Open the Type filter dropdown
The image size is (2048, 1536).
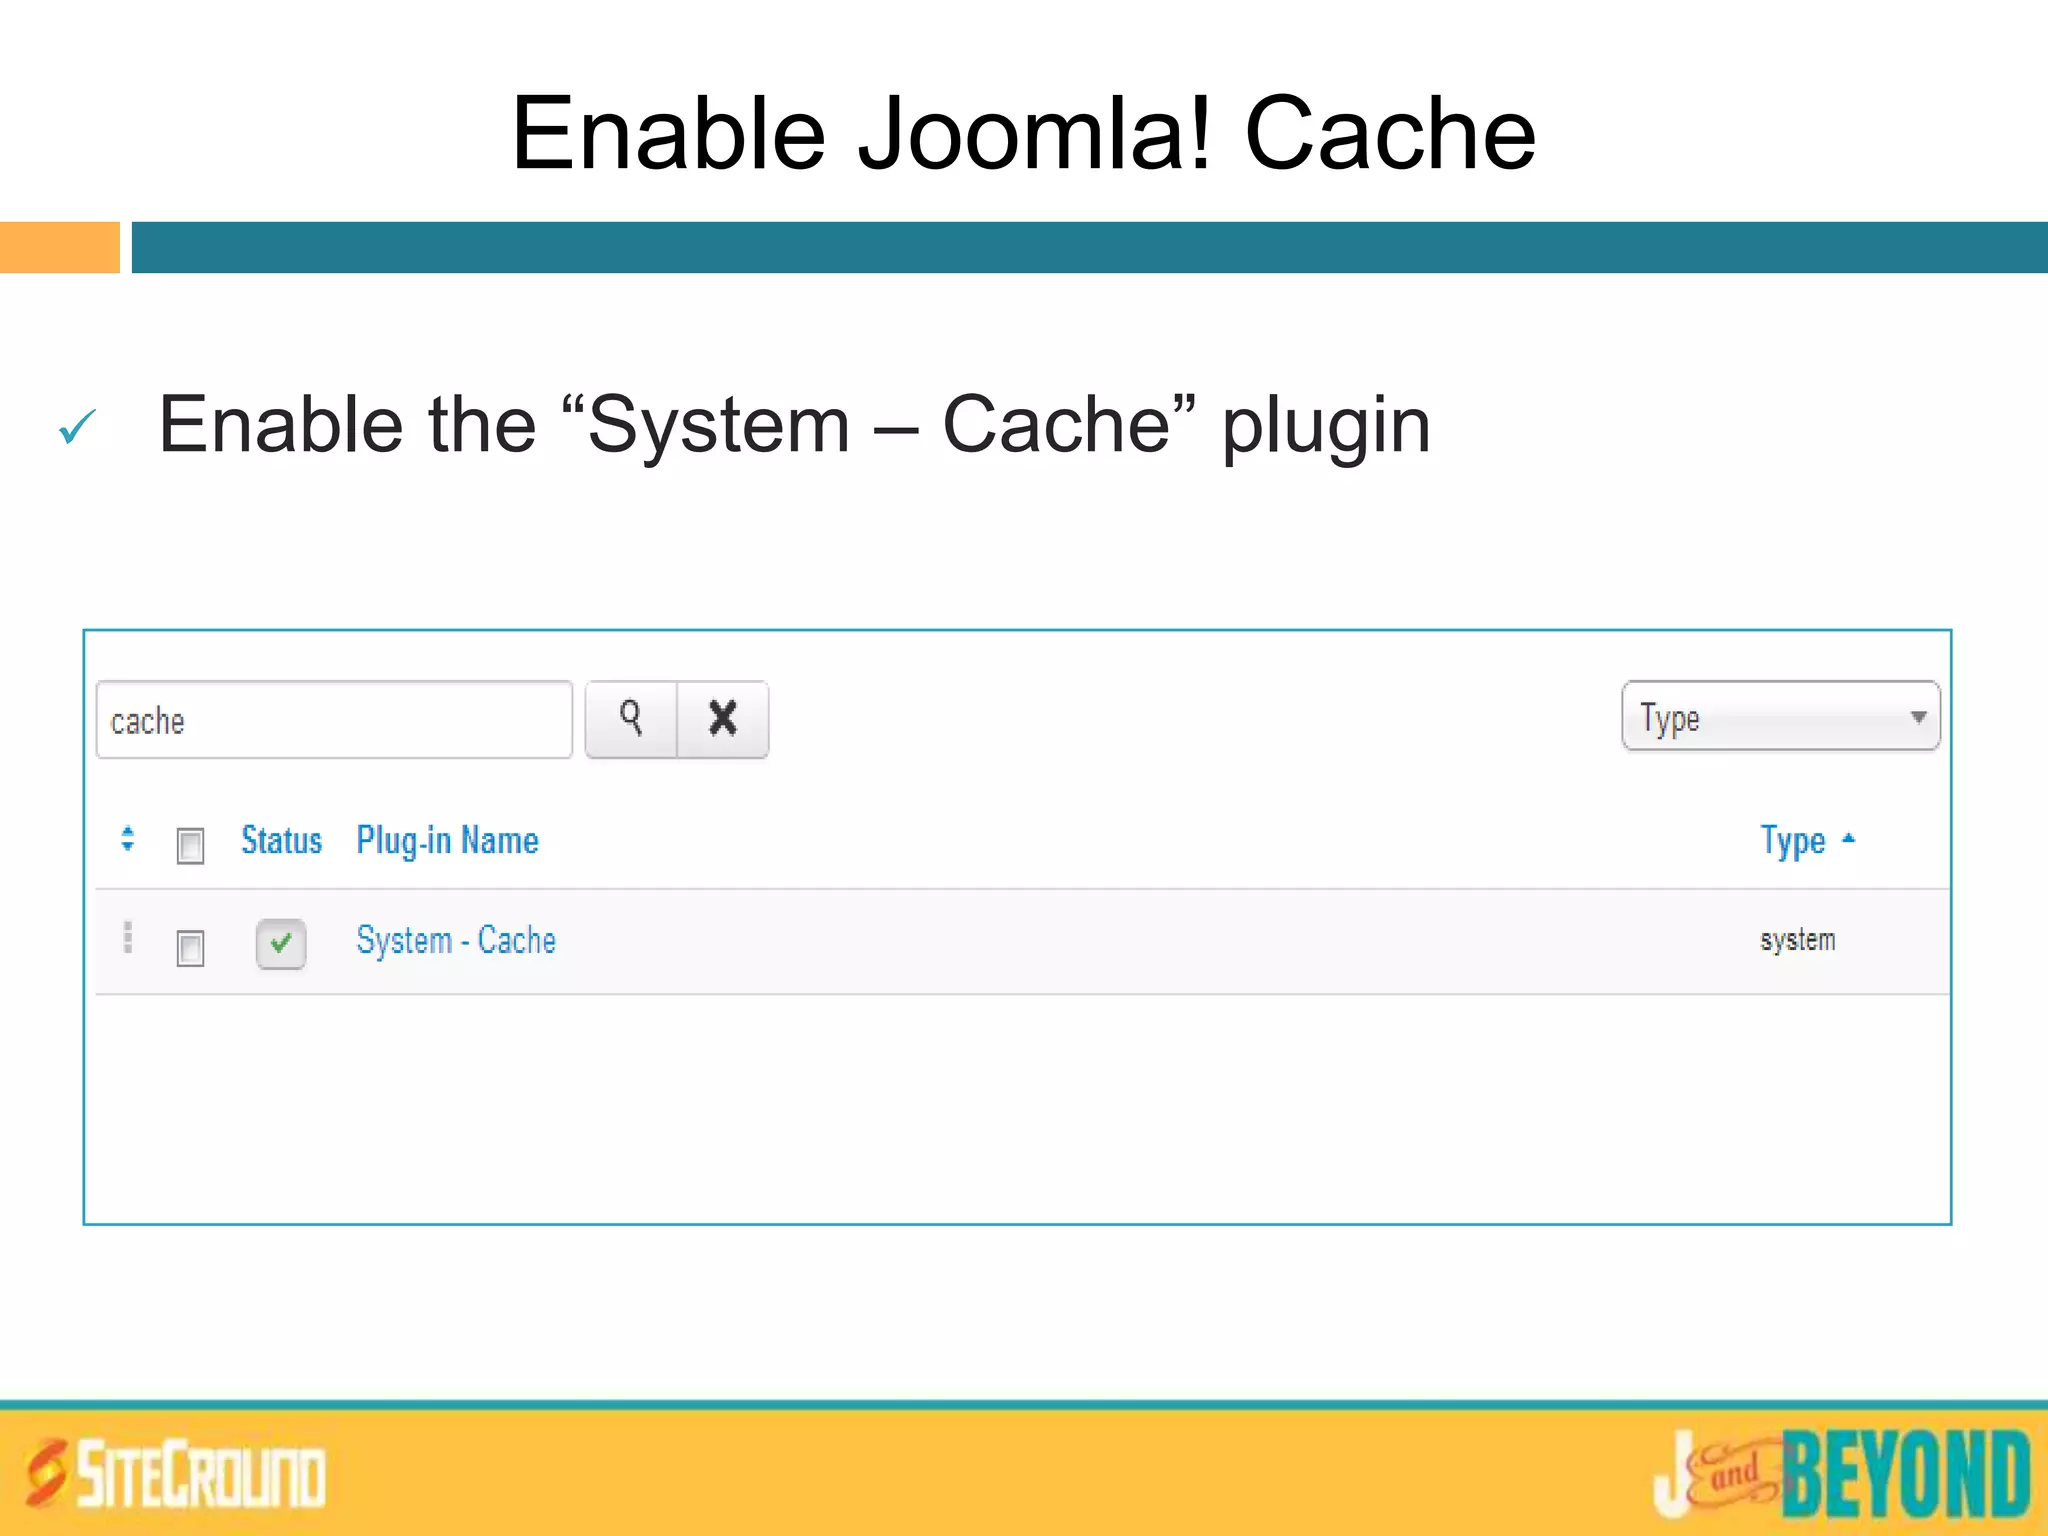(1781, 716)
